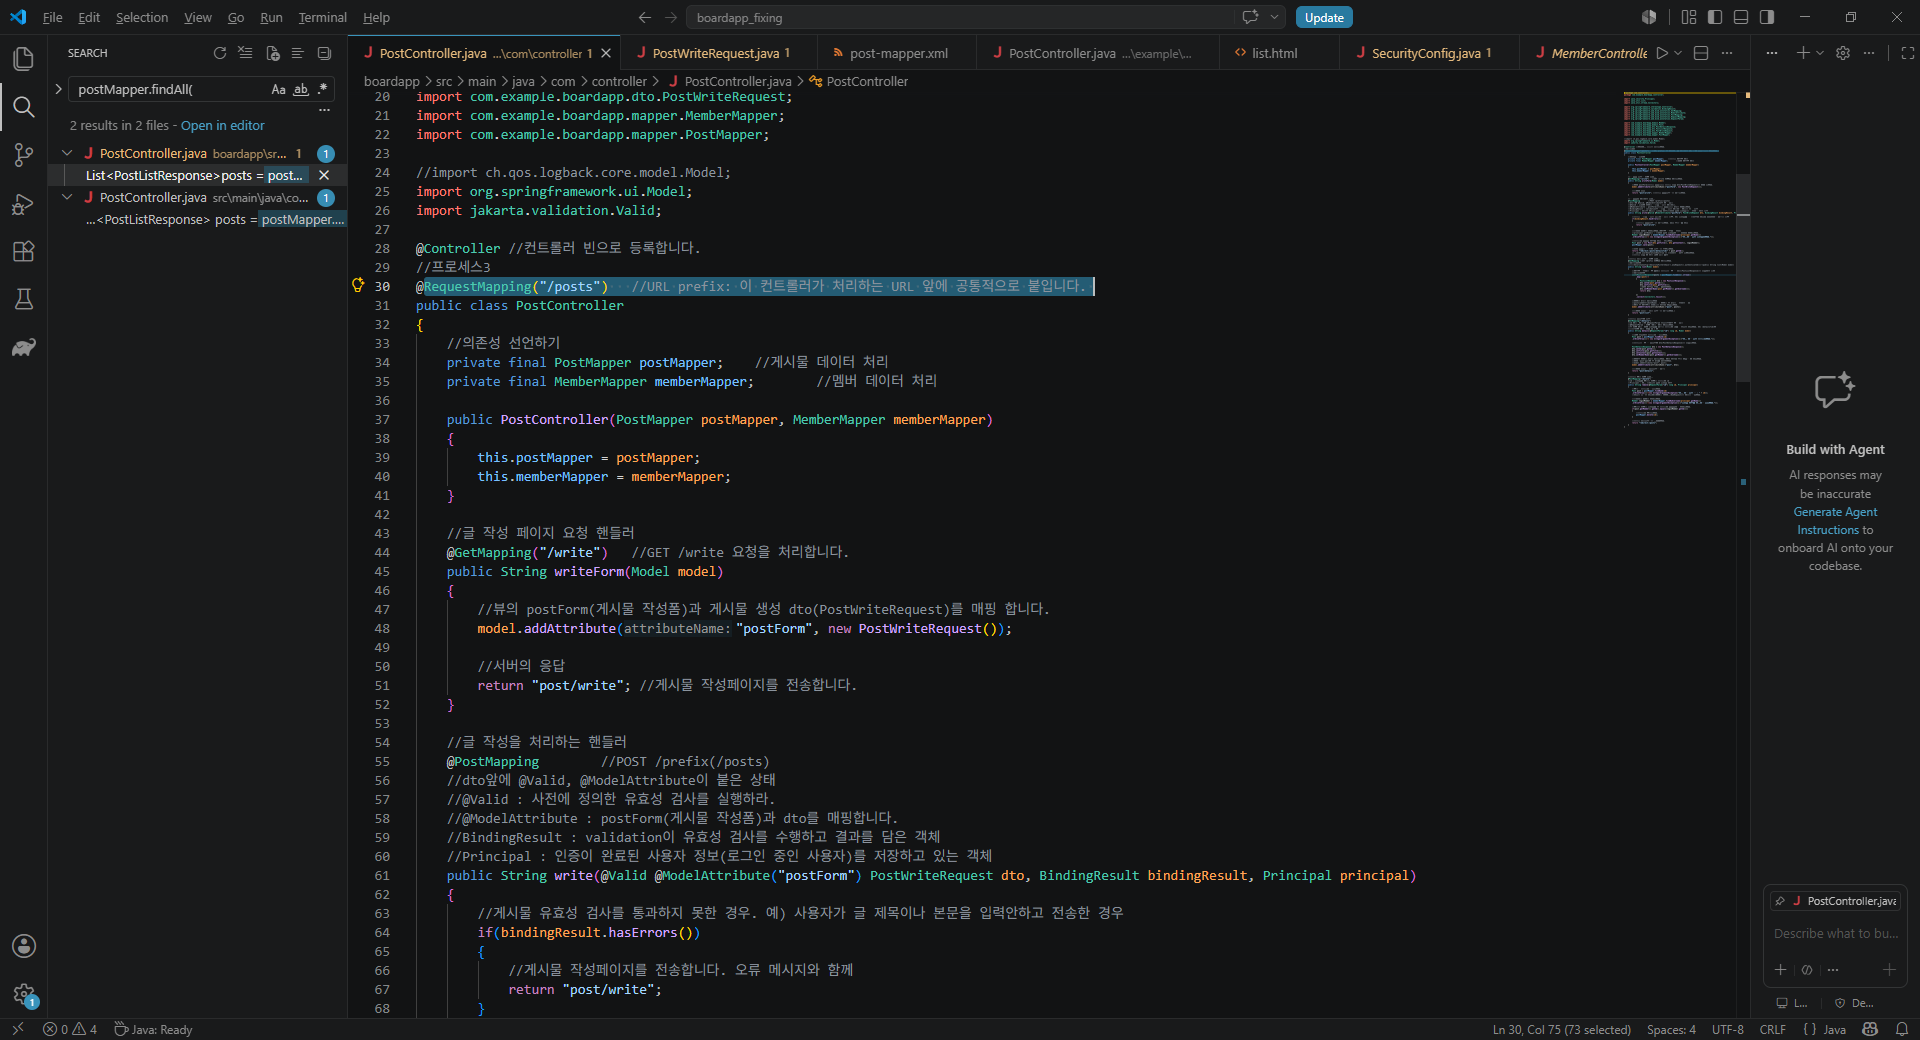Switch to the SecurityConfig.java tab
This screenshot has height=1040, width=1920.
1428,53
